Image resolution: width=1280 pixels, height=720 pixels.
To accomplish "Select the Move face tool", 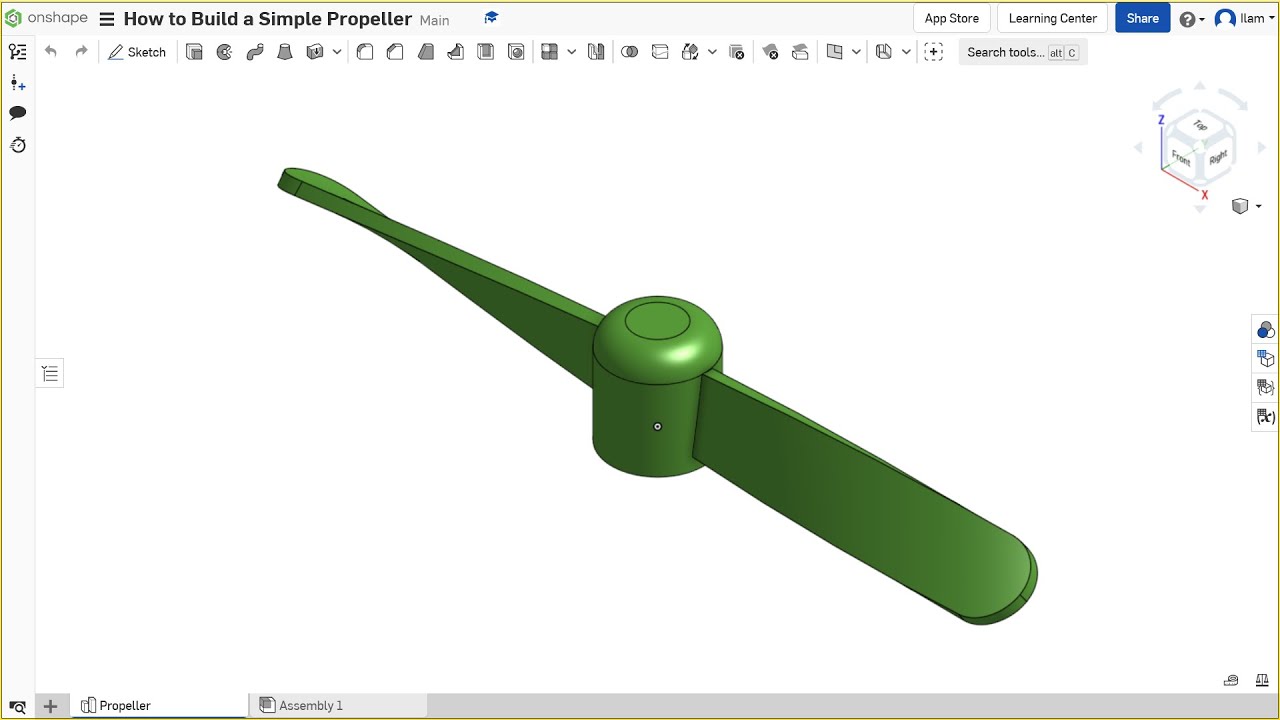I will point(800,52).
